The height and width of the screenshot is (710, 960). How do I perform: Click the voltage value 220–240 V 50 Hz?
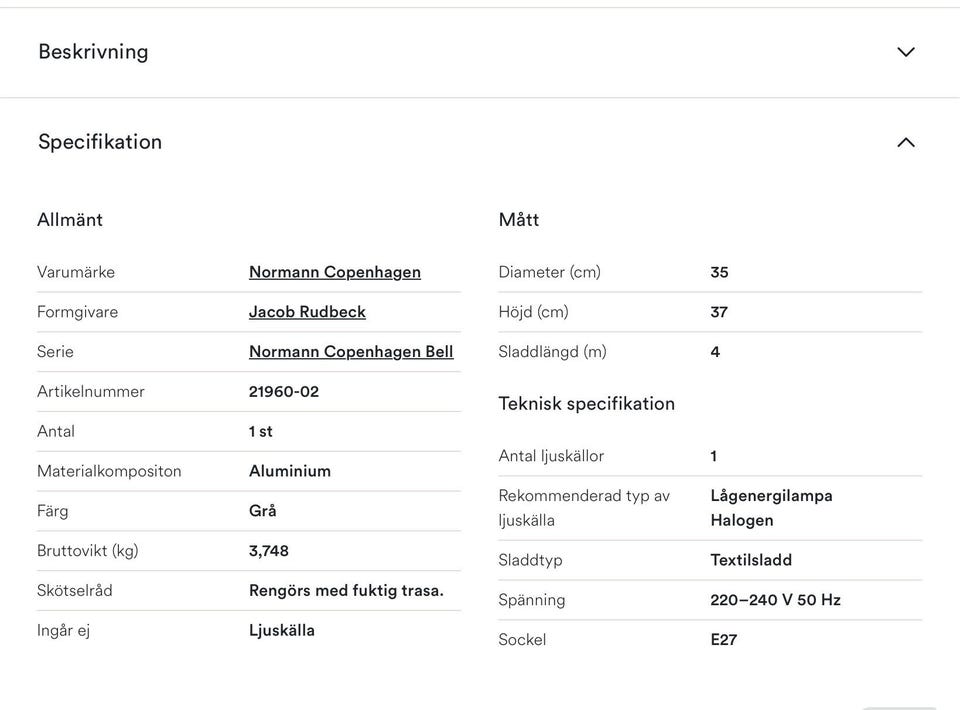point(775,600)
